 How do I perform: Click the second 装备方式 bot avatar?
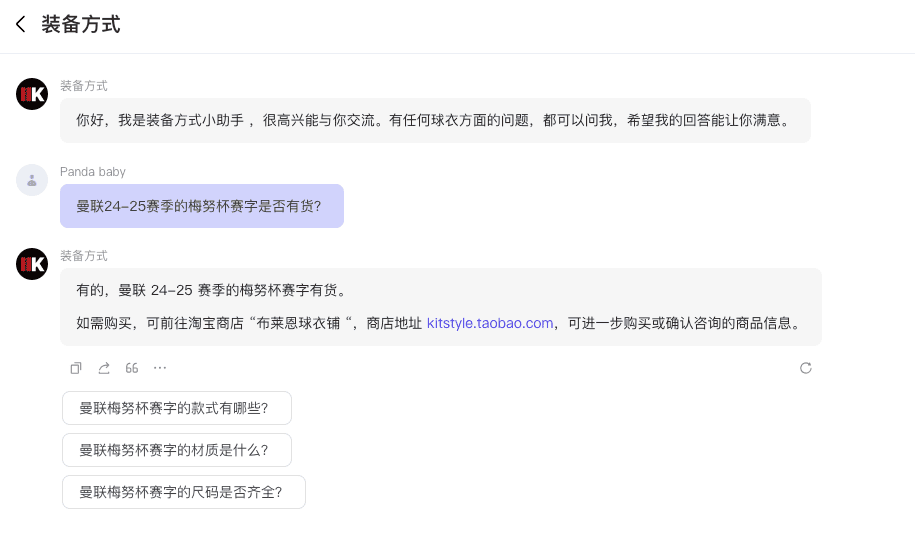pos(32,264)
